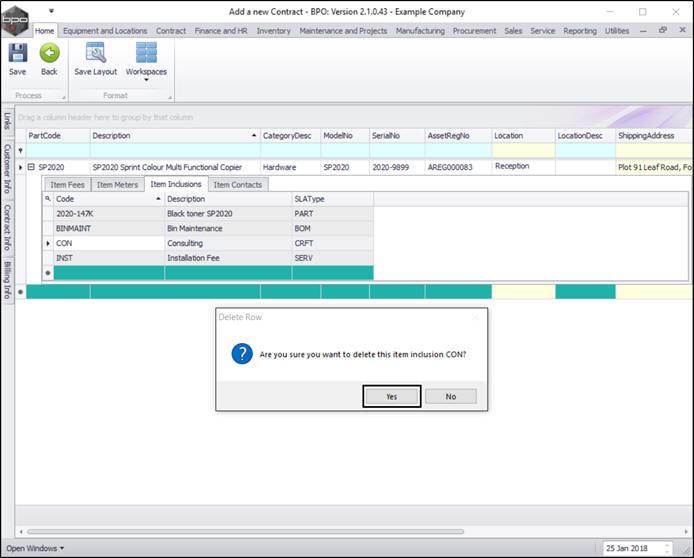Screen dimensions: 694x558
Task: Click the SLAType column header
Action: coord(332,199)
